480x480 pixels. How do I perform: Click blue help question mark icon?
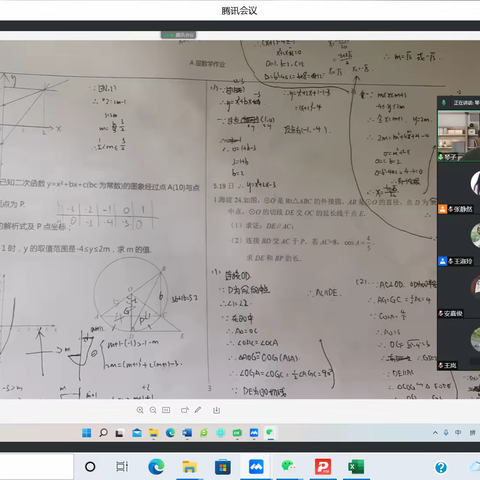click(441, 467)
